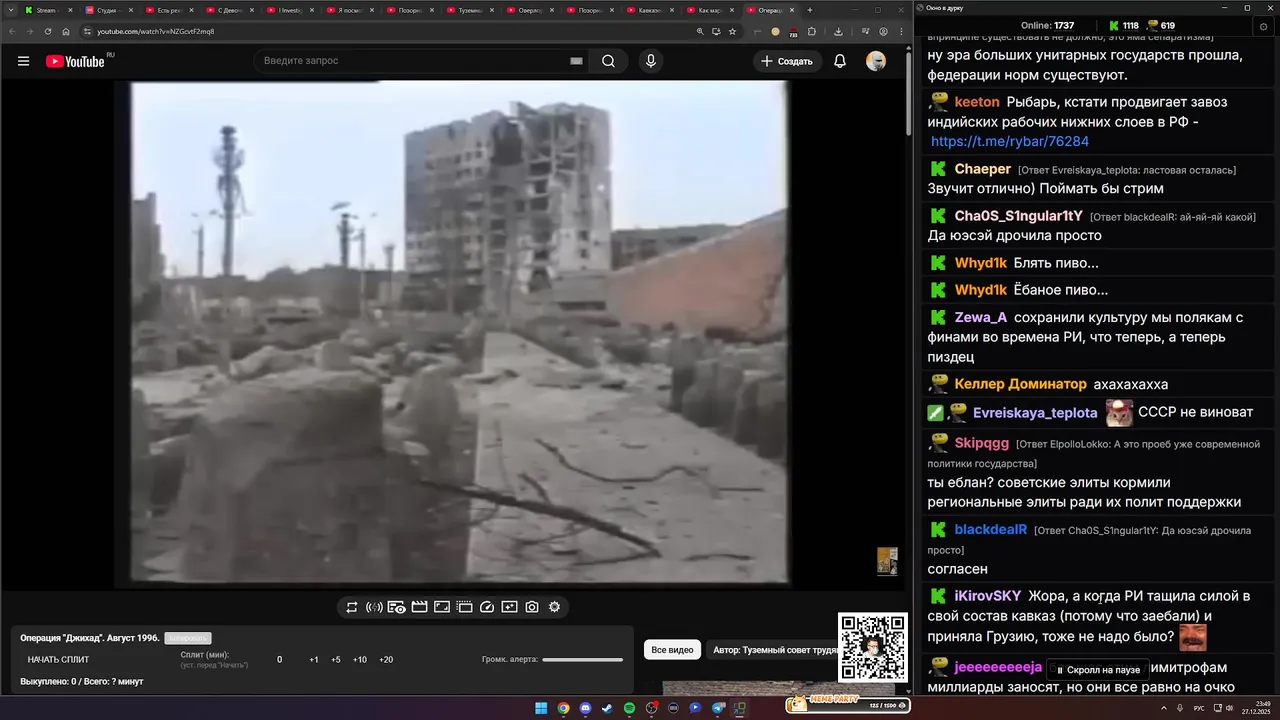Click the 'Создать' create button
1280x720 pixels.
coord(786,61)
